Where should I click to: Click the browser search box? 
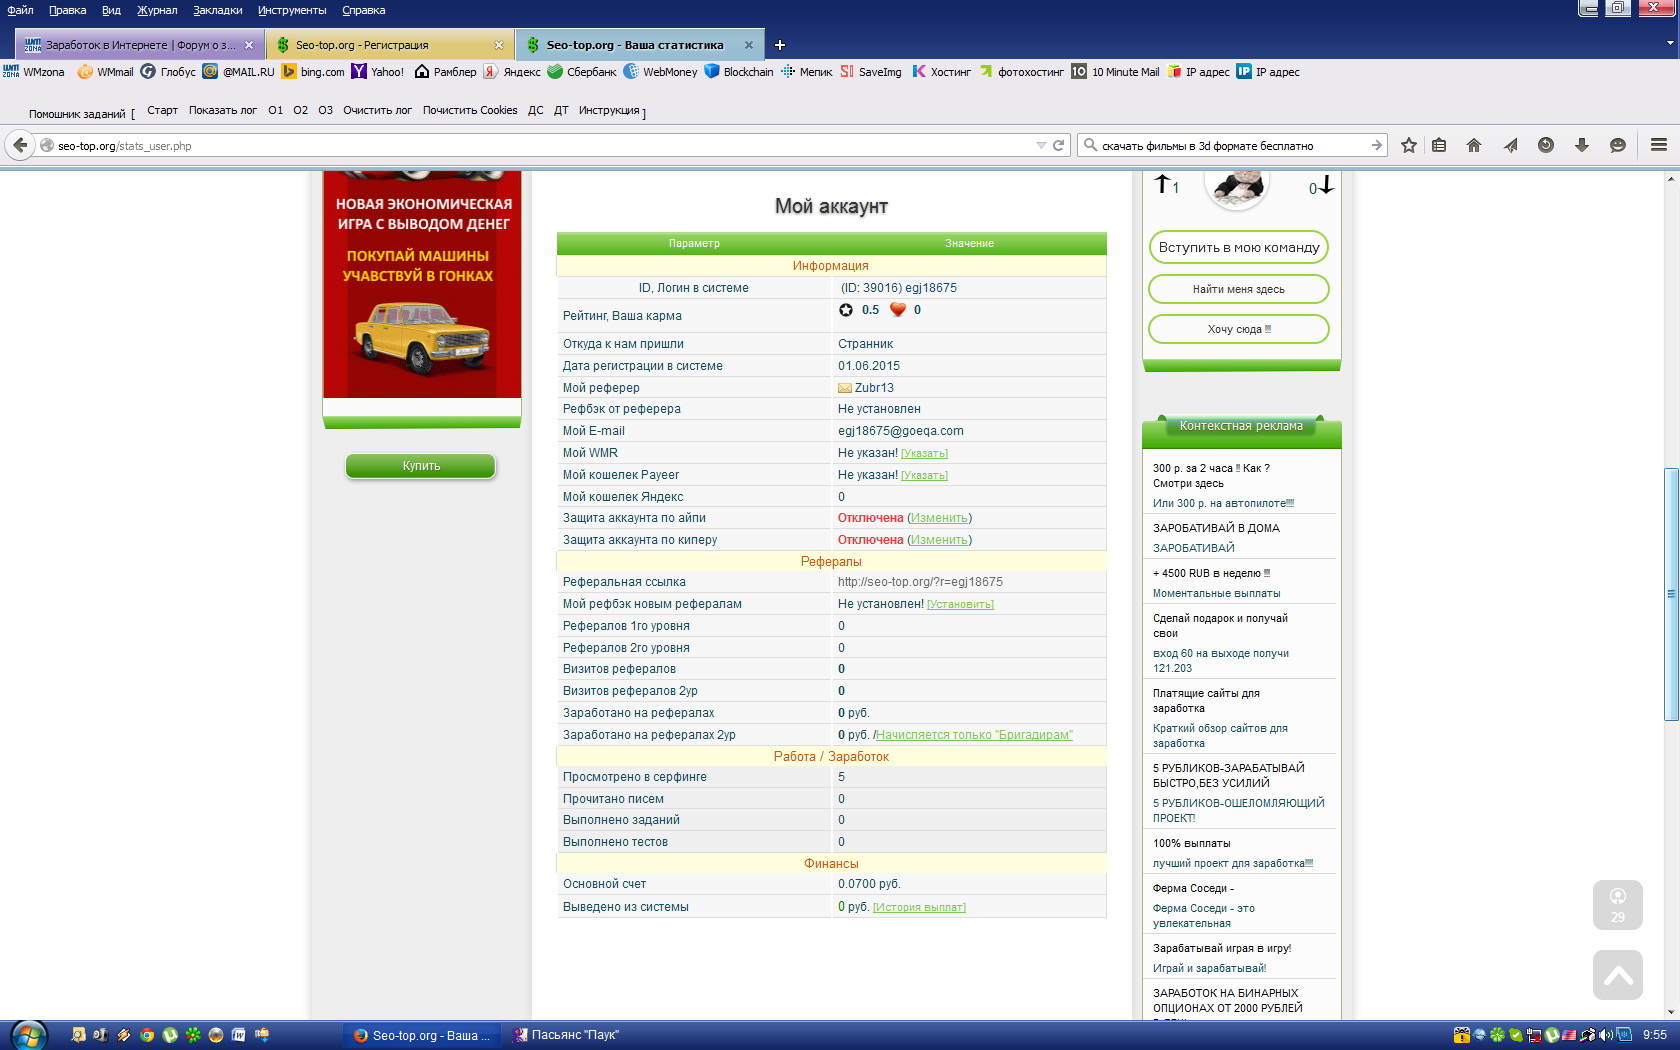[1232, 145]
